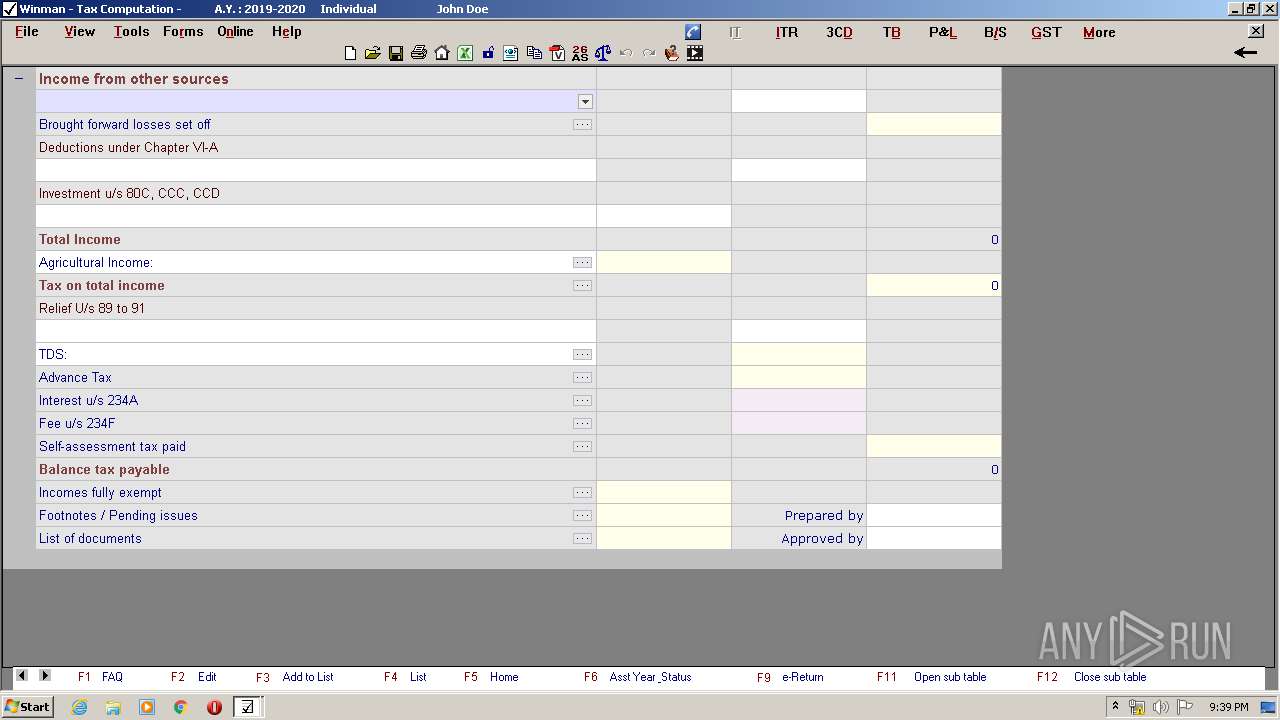Click the back arrow icon
Screen dimensions: 1280x720
(1245, 52)
